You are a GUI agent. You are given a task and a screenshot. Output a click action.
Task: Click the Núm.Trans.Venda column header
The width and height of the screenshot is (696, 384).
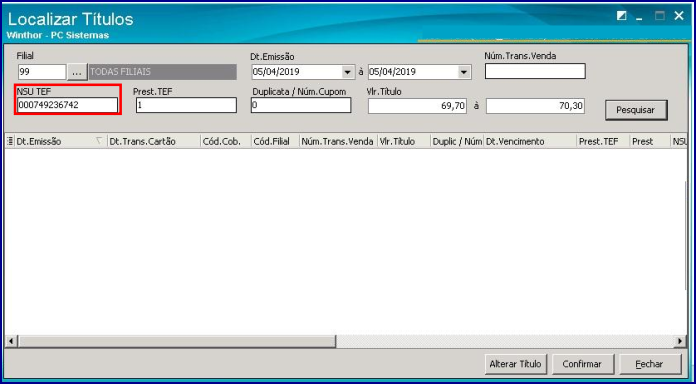click(x=338, y=142)
